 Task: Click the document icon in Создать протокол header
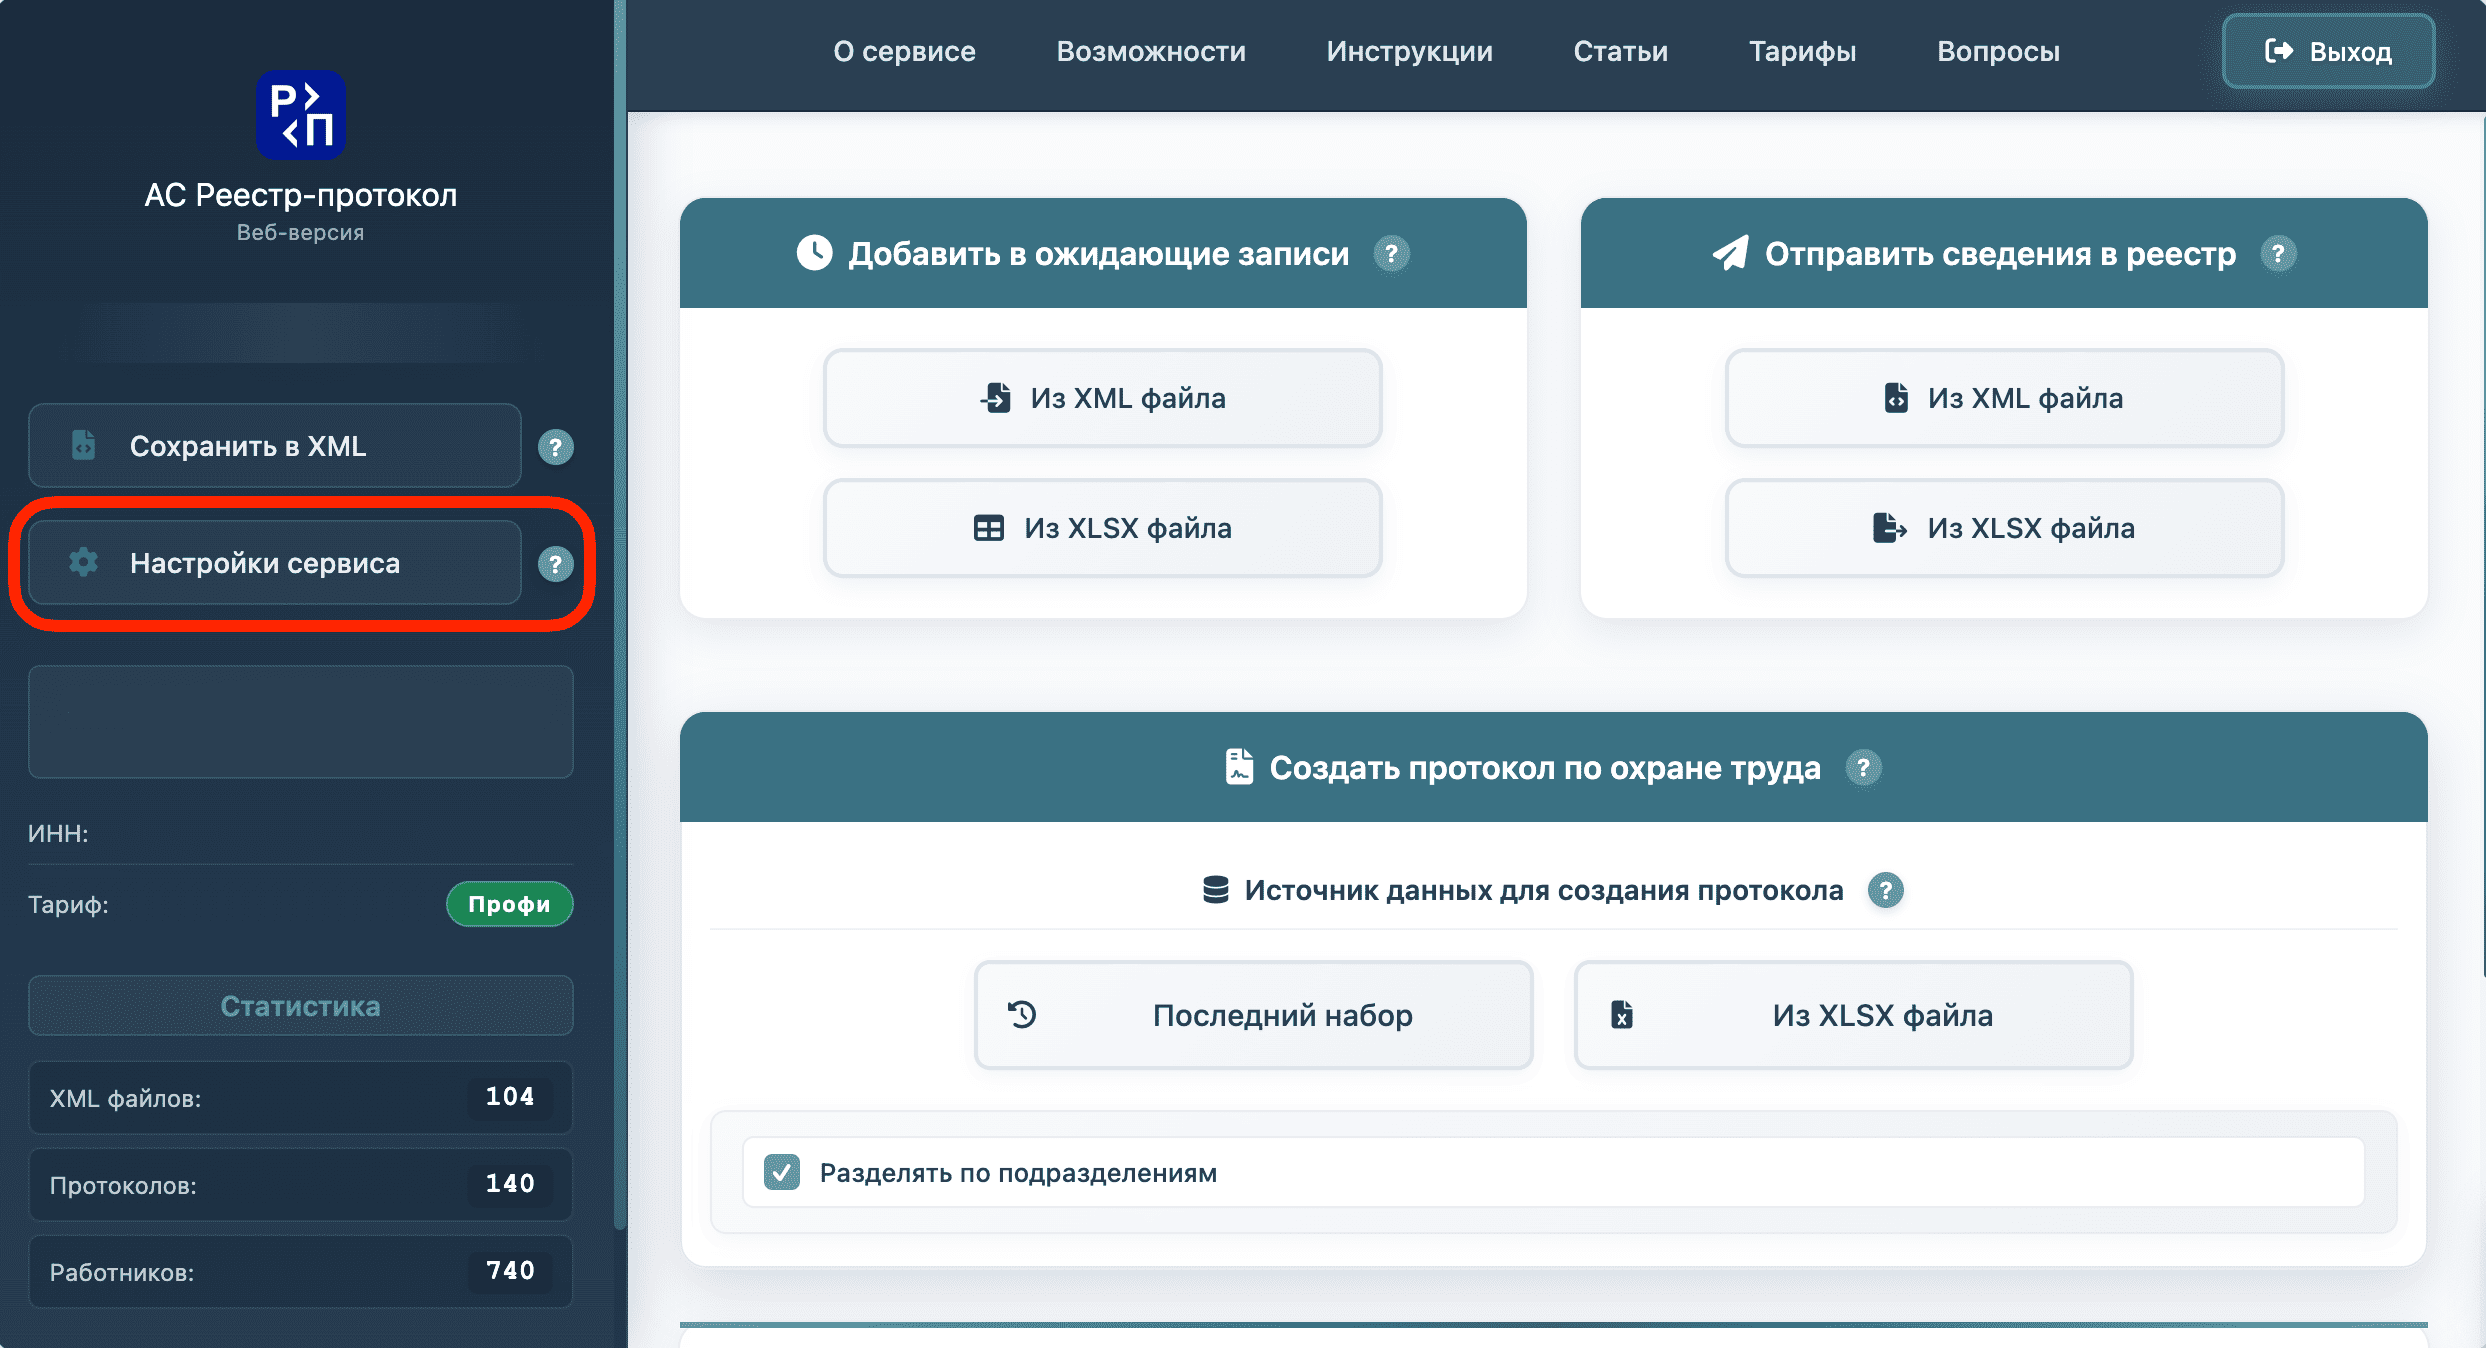[1239, 767]
